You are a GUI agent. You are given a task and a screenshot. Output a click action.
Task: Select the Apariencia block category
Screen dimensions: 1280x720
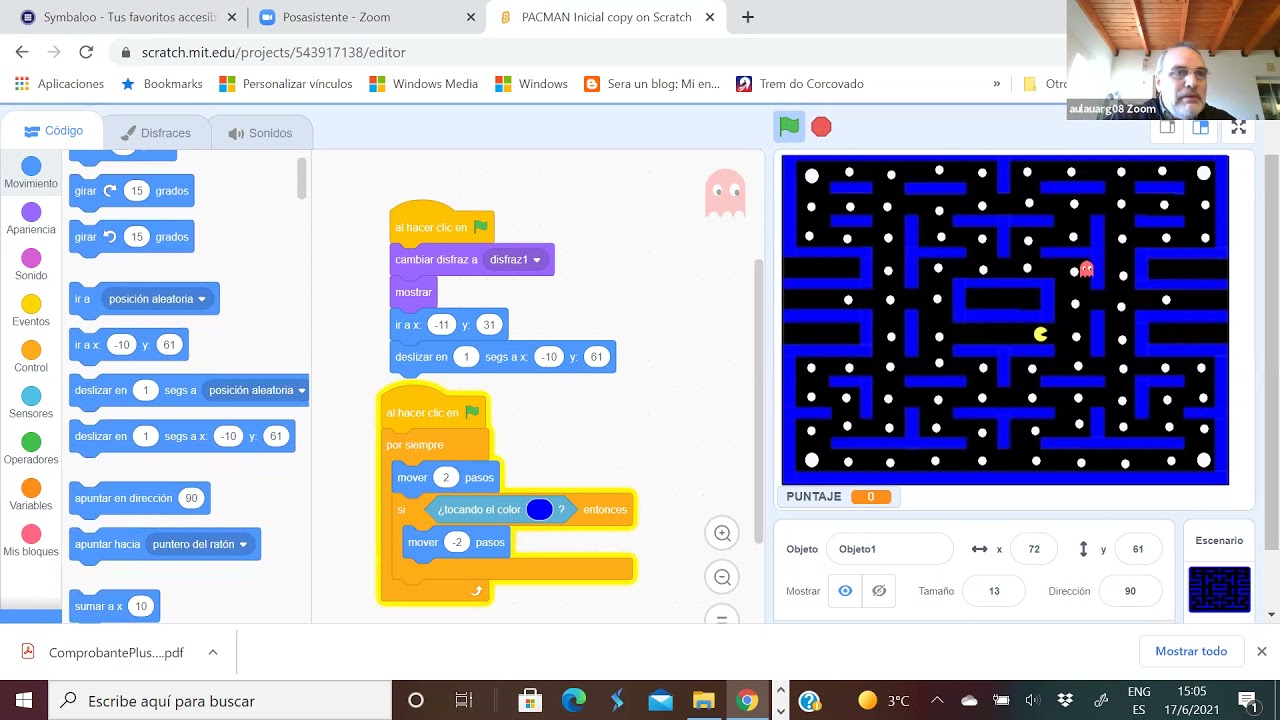(31, 219)
